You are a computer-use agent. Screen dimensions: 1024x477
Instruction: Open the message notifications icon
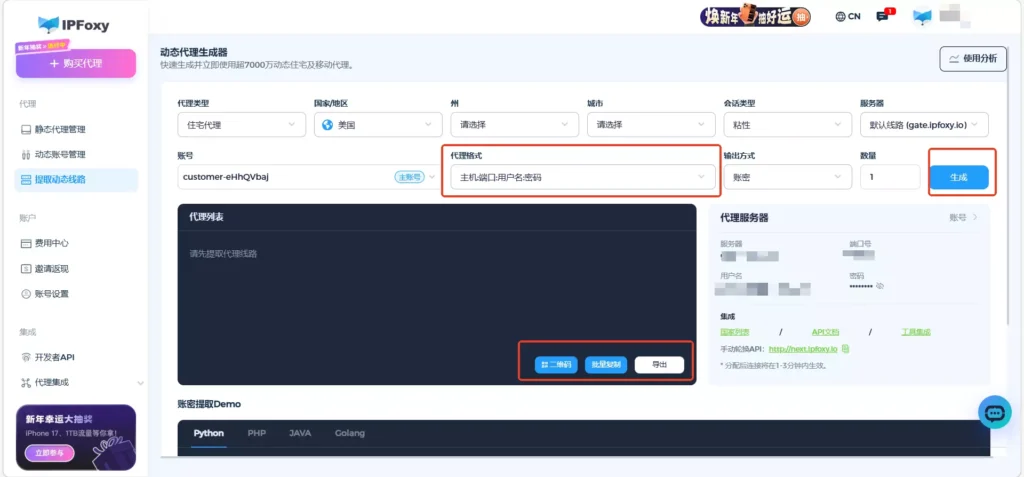883,16
